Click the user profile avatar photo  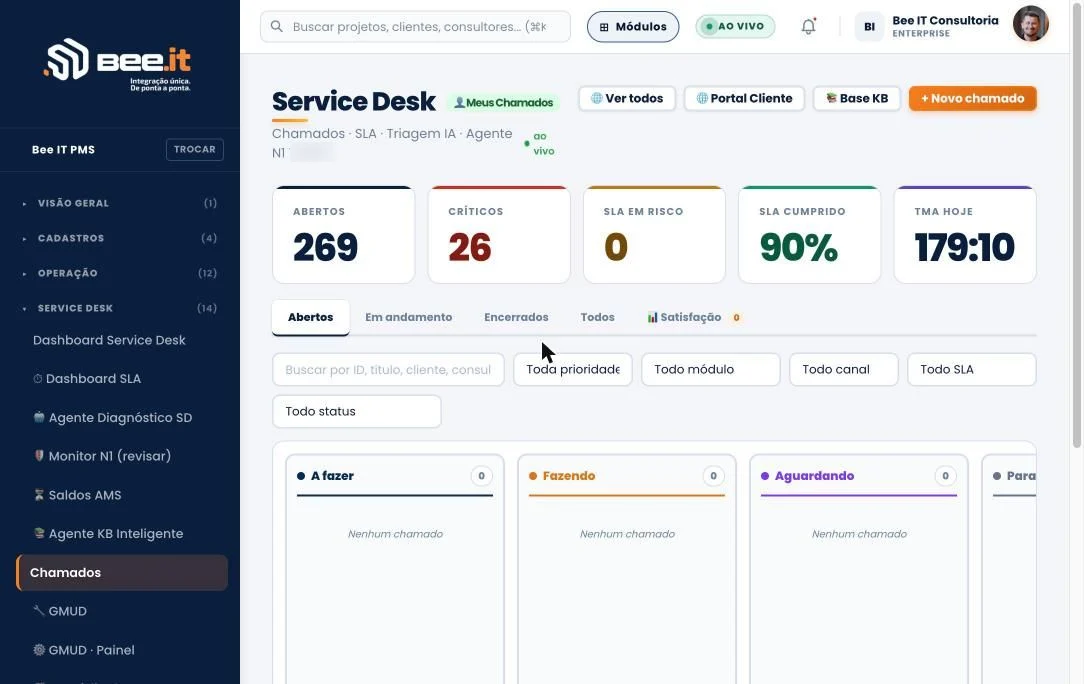[x=1030, y=24]
